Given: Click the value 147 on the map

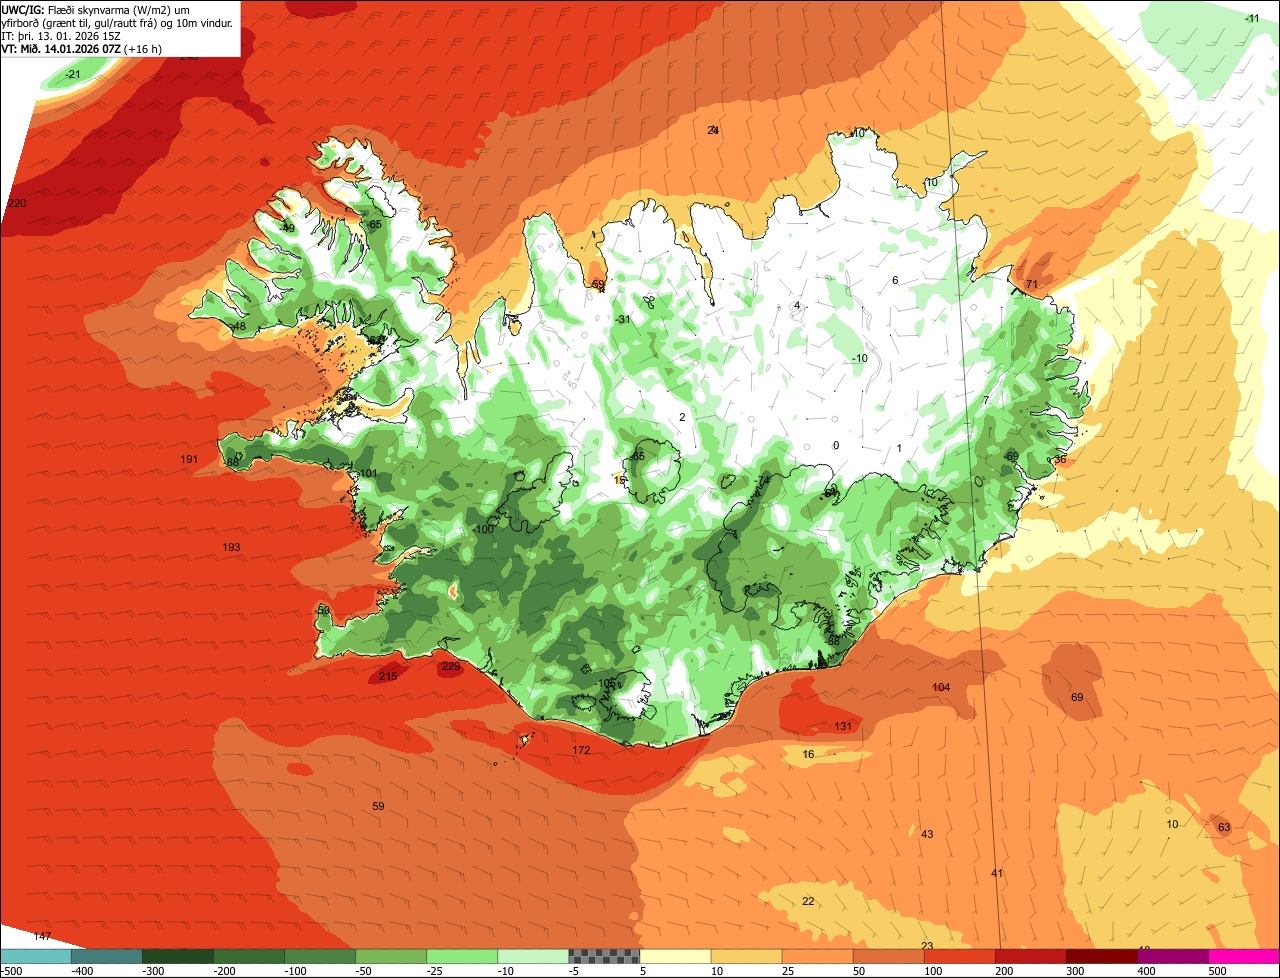Looking at the screenshot, I should 42,937.
